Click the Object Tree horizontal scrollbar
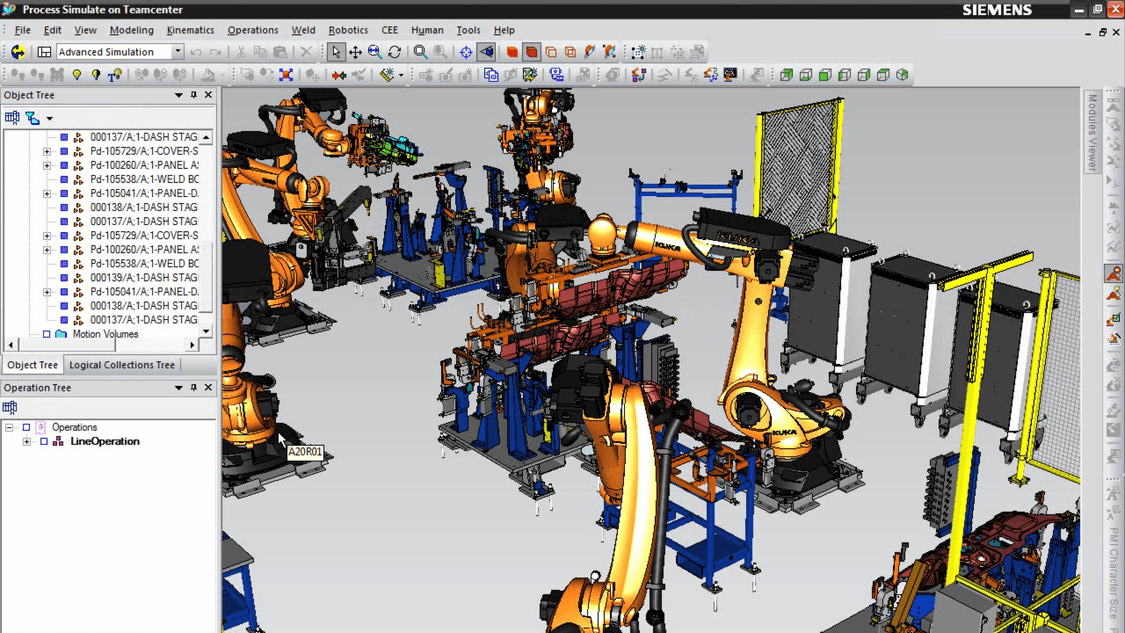 (64, 346)
